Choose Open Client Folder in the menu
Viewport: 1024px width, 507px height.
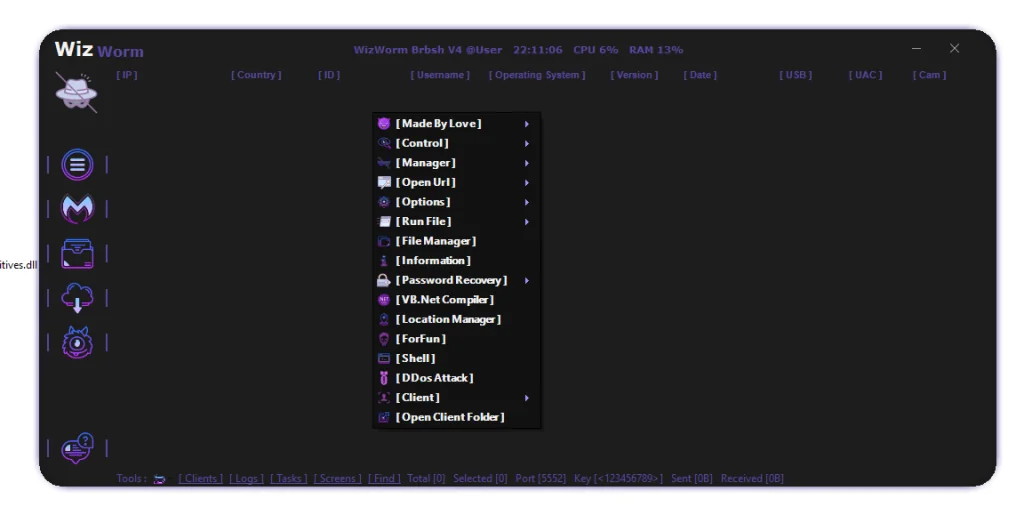click(x=449, y=417)
